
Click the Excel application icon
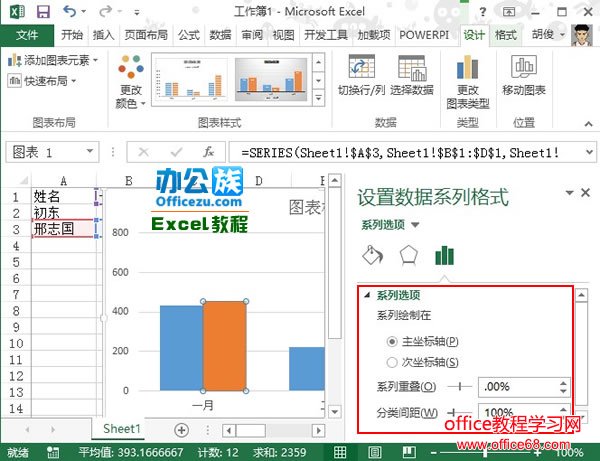coord(16,11)
